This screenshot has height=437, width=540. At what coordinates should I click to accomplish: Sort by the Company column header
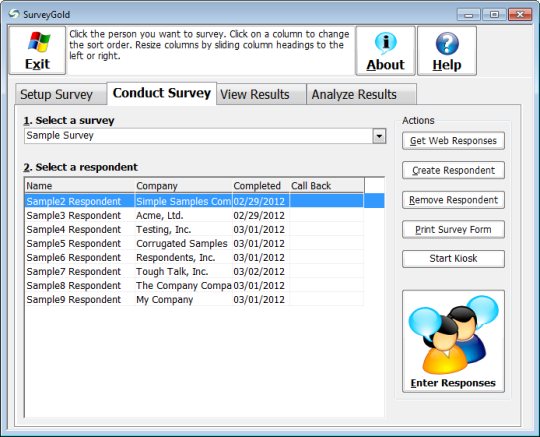183,186
